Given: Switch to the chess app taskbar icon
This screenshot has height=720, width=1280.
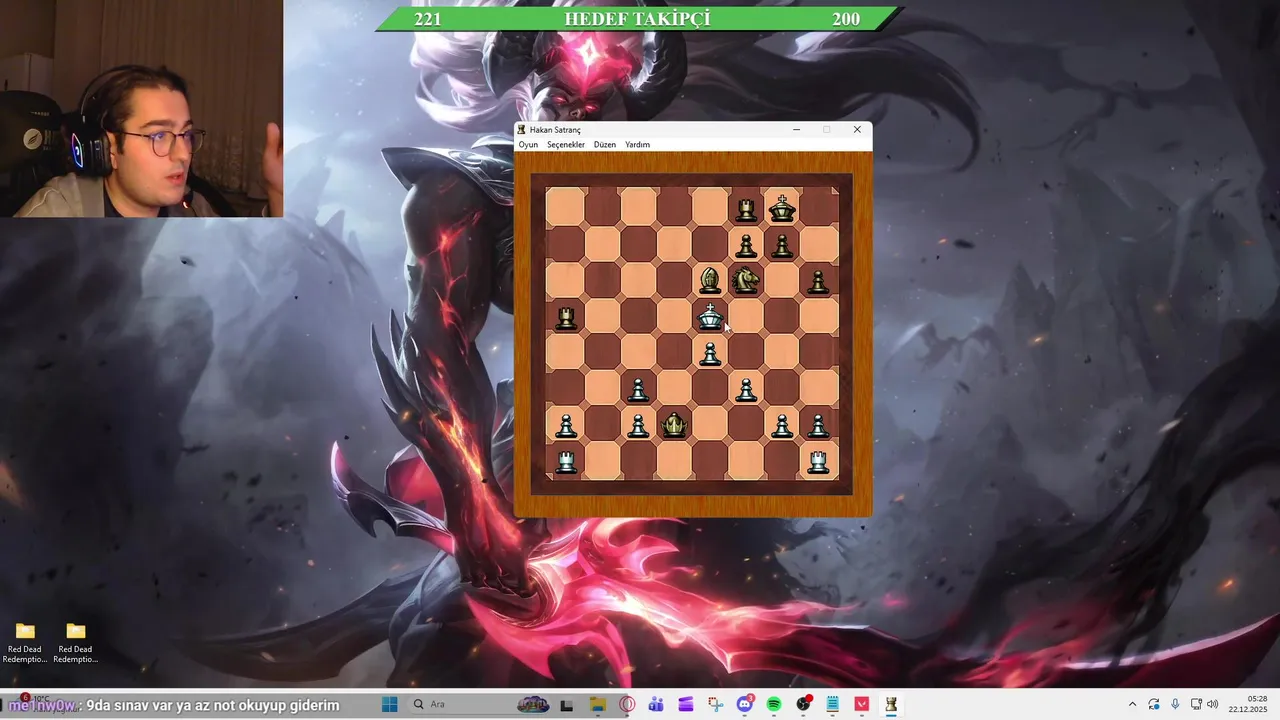Looking at the screenshot, I should point(891,705).
